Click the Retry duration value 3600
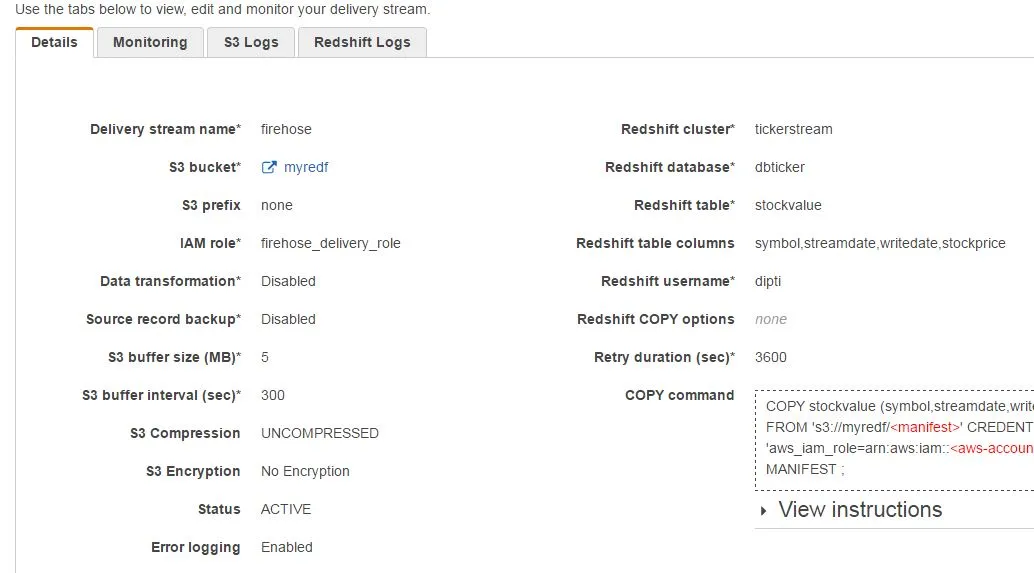Image resolution: width=1034 pixels, height=573 pixels. click(771, 357)
